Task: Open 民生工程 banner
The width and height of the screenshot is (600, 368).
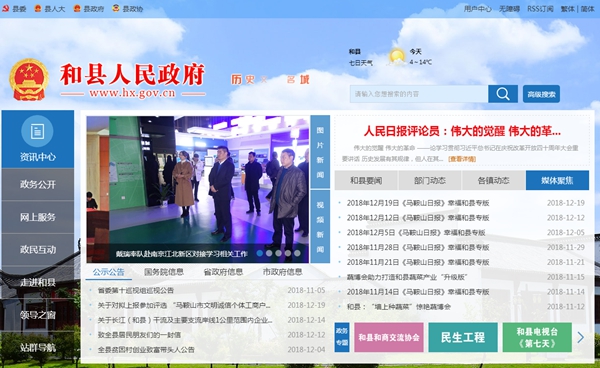Action: (x=463, y=337)
